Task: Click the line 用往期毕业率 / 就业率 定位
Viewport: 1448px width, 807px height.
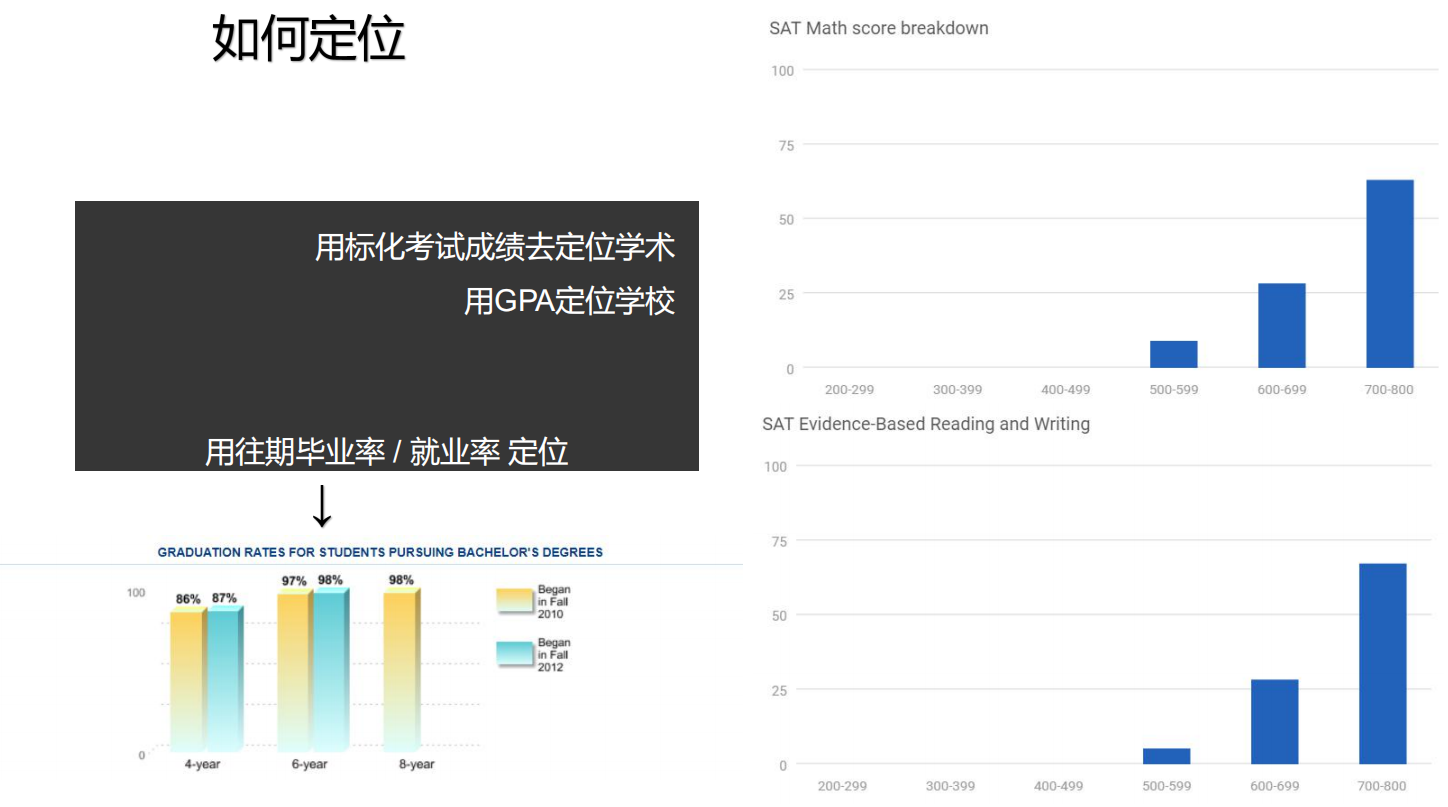Action: [386, 452]
